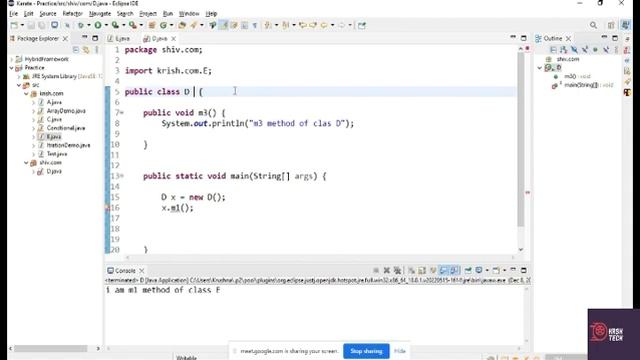This screenshot has width=640, height=360.
Task: Click the Debug bug icon in toolbar
Action: click(x=80, y=25)
